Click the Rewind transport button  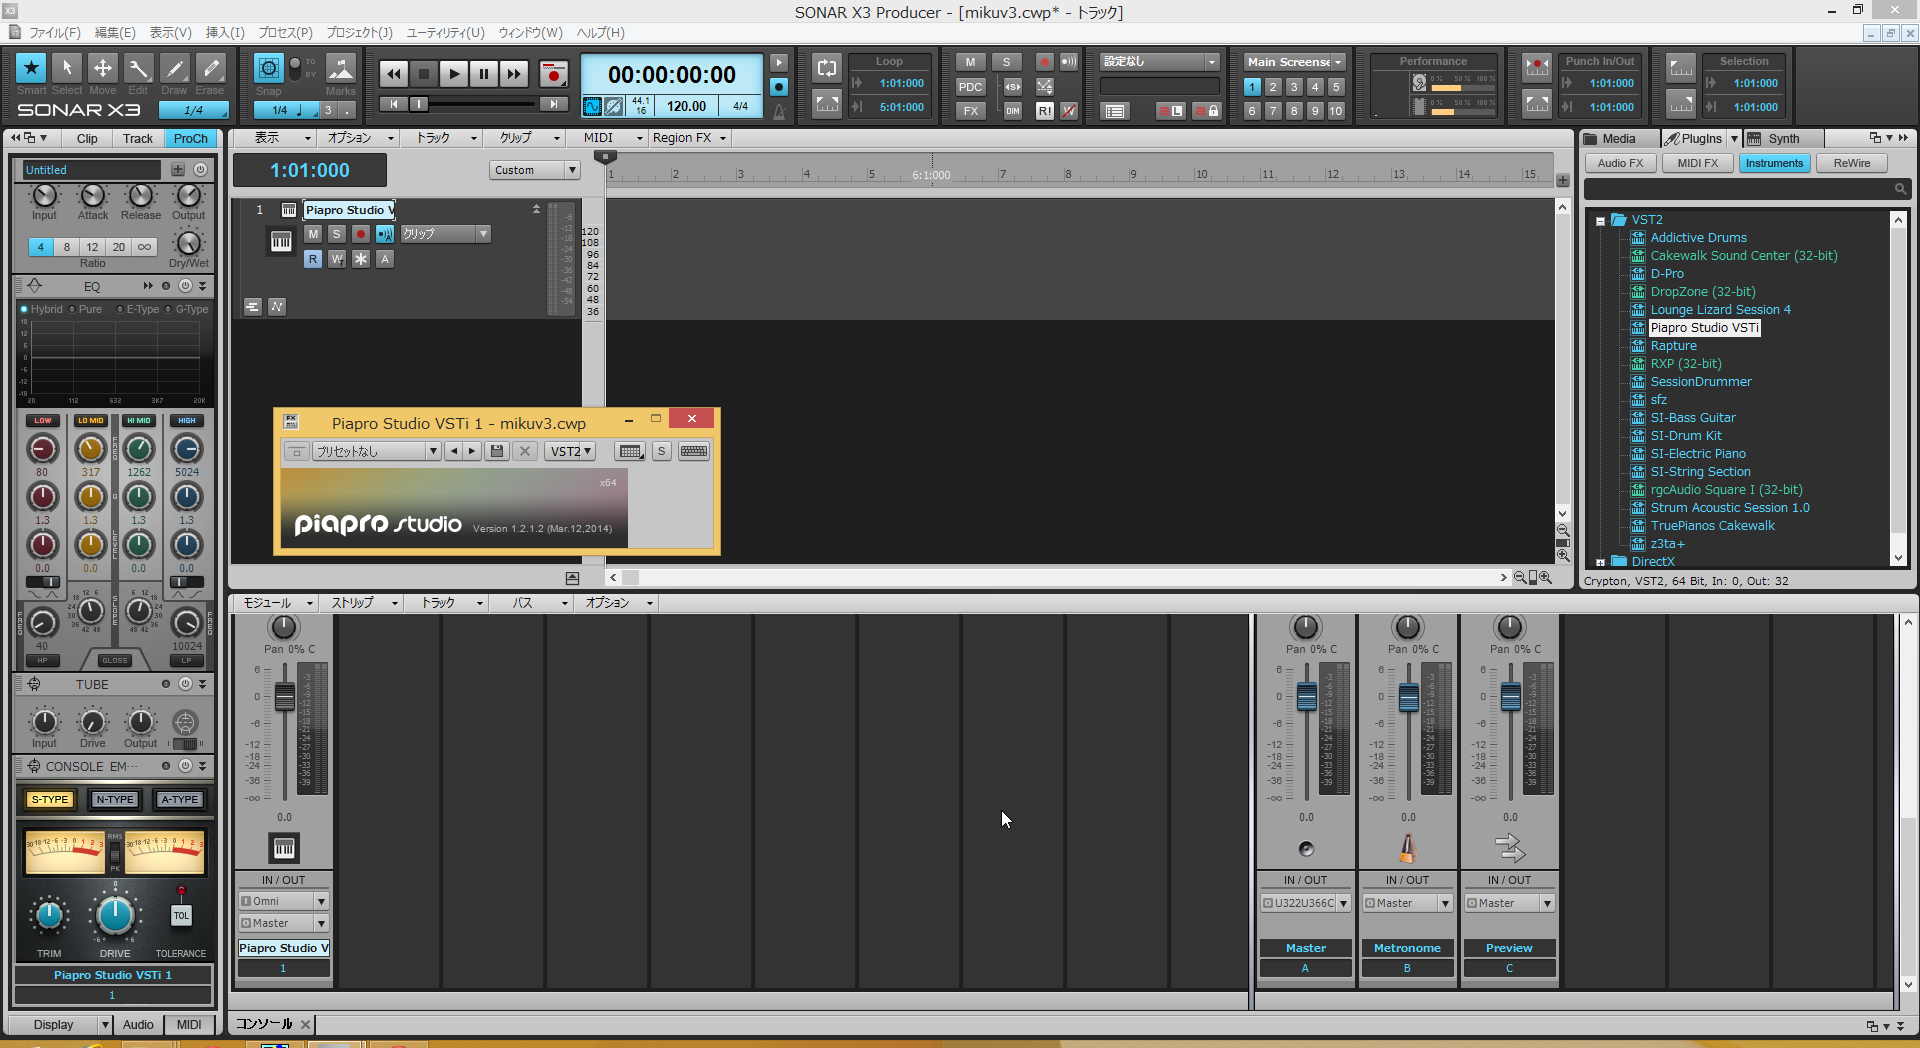(394, 74)
